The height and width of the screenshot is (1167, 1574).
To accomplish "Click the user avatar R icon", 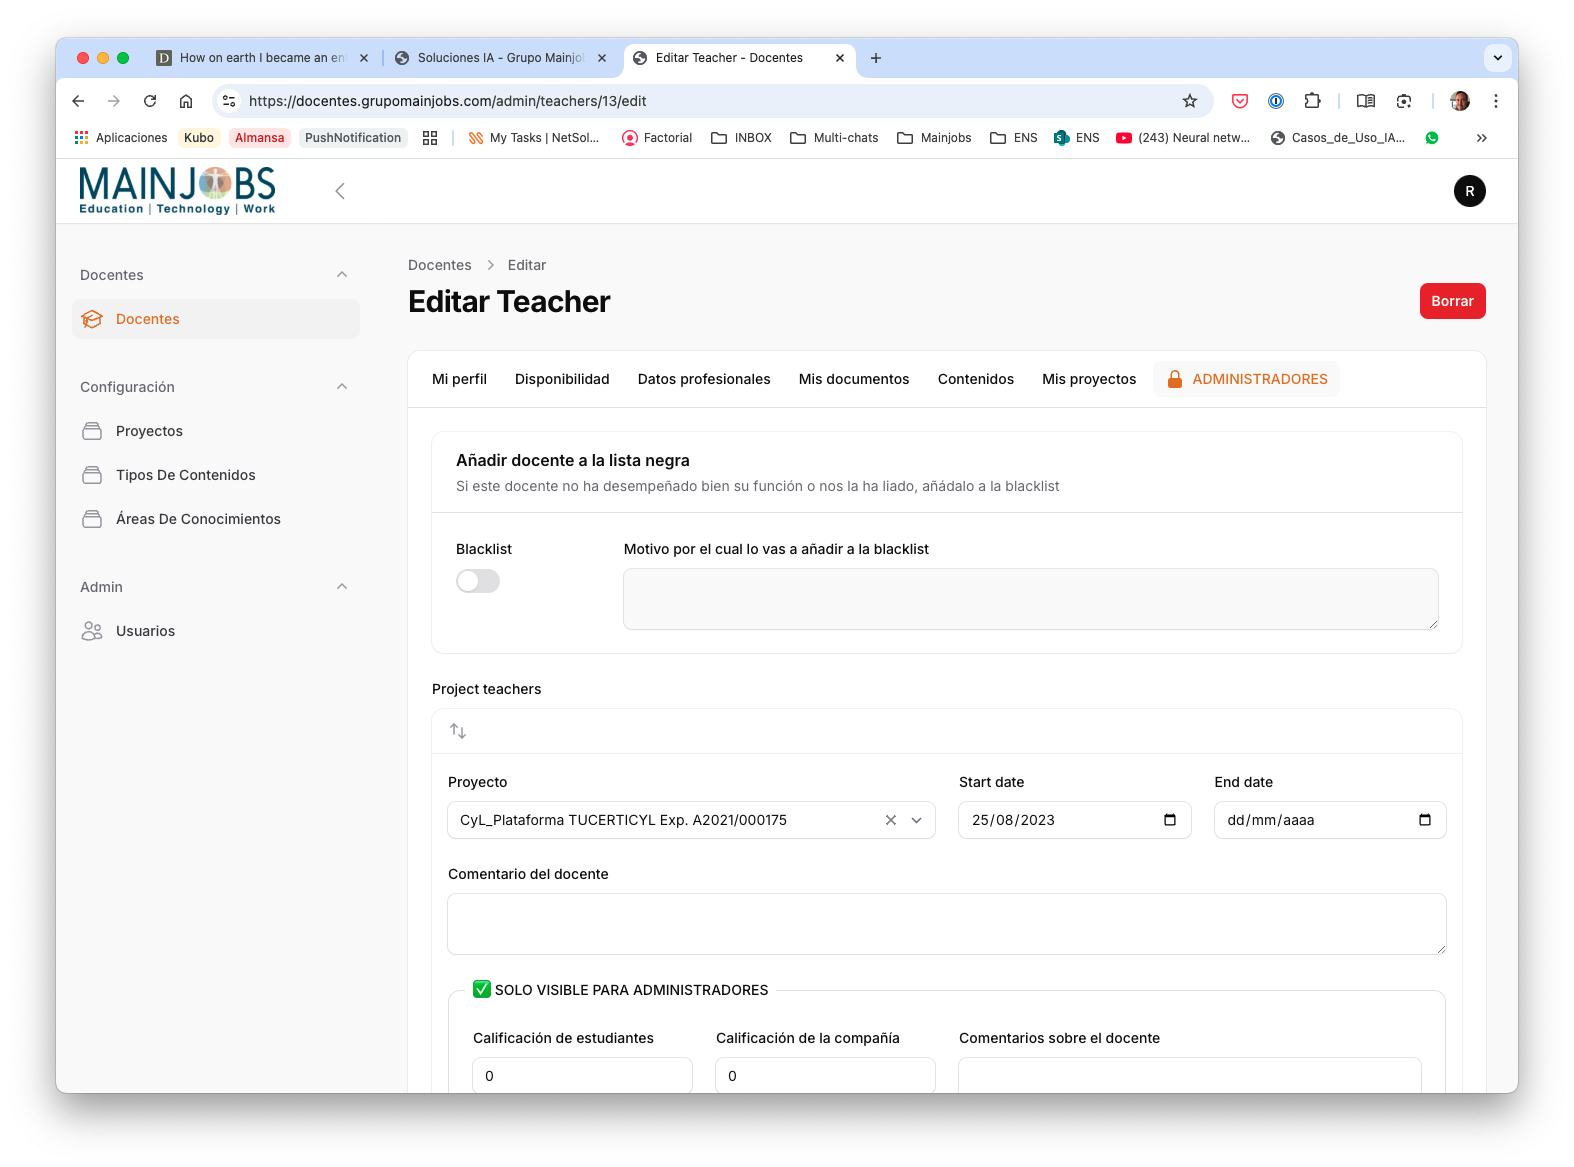I will coord(1469,191).
